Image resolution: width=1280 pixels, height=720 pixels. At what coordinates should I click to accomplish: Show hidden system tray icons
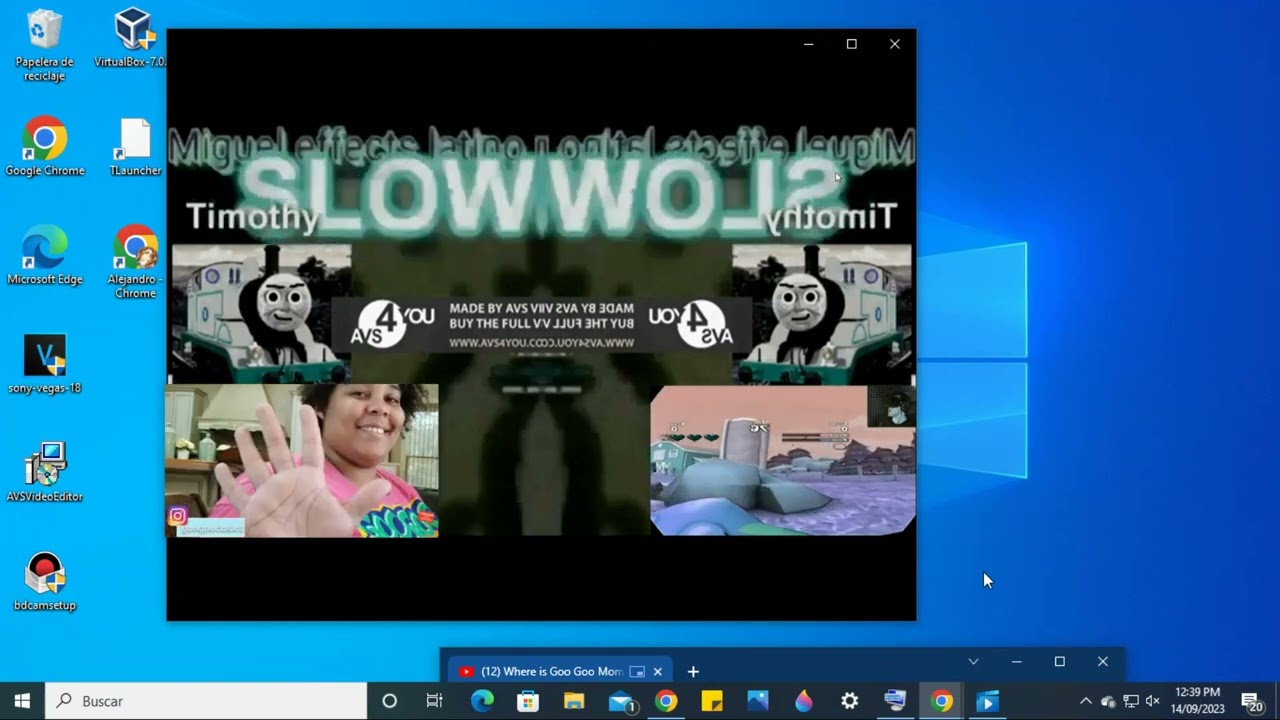pos(1085,701)
